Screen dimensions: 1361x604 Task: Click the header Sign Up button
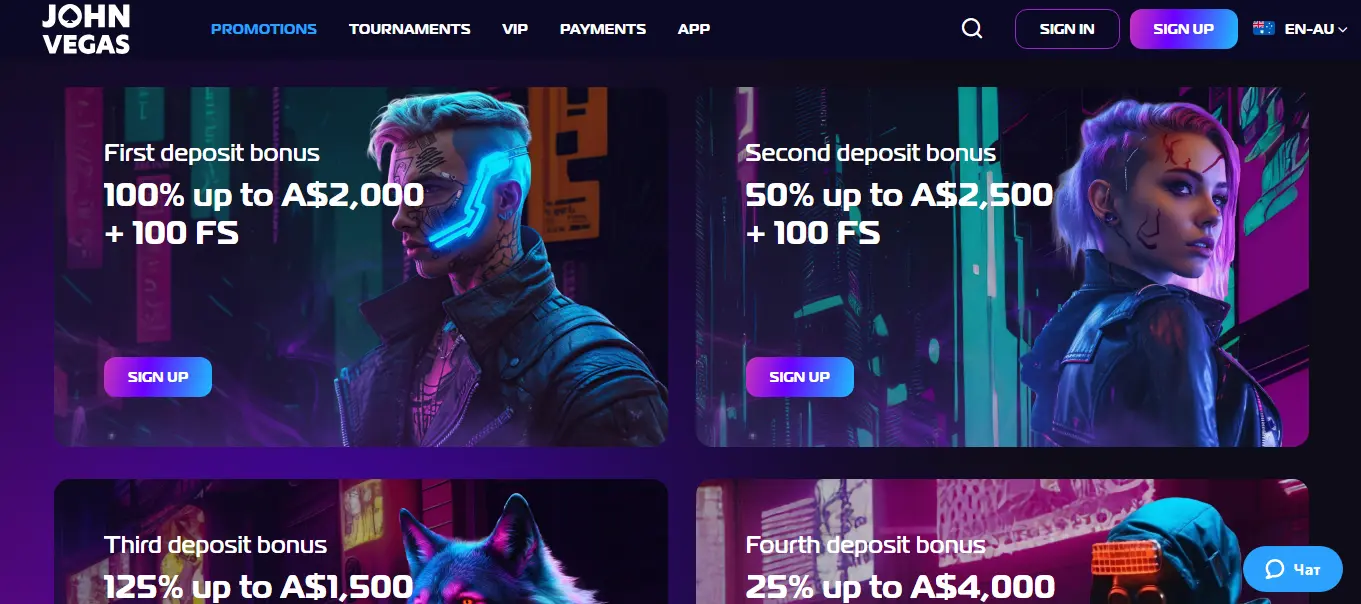[x=1183, y=29]
